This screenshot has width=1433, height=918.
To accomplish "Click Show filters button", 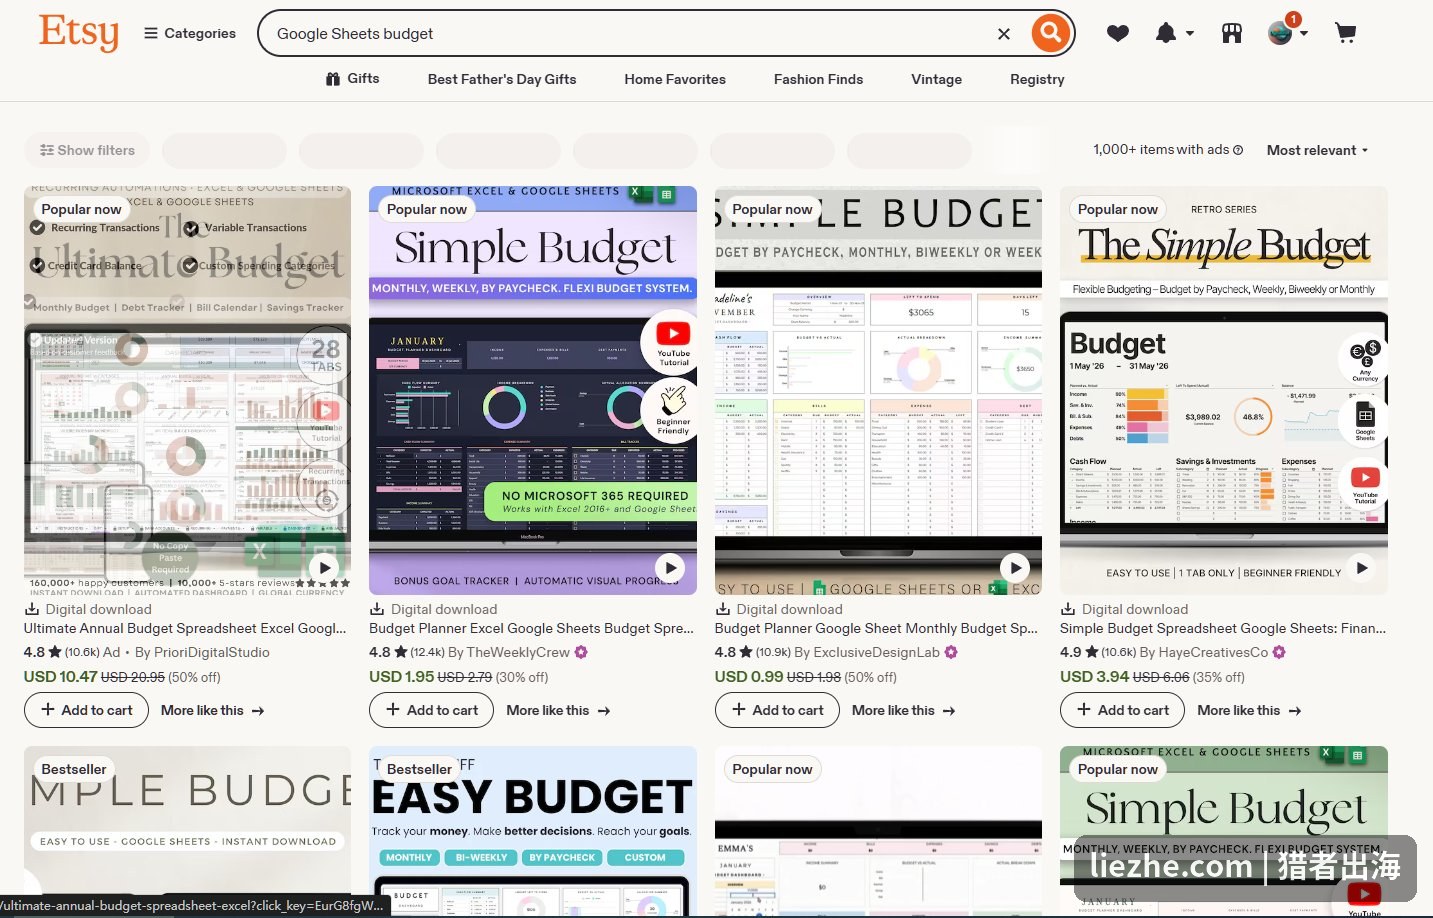I will click(87, 150).
